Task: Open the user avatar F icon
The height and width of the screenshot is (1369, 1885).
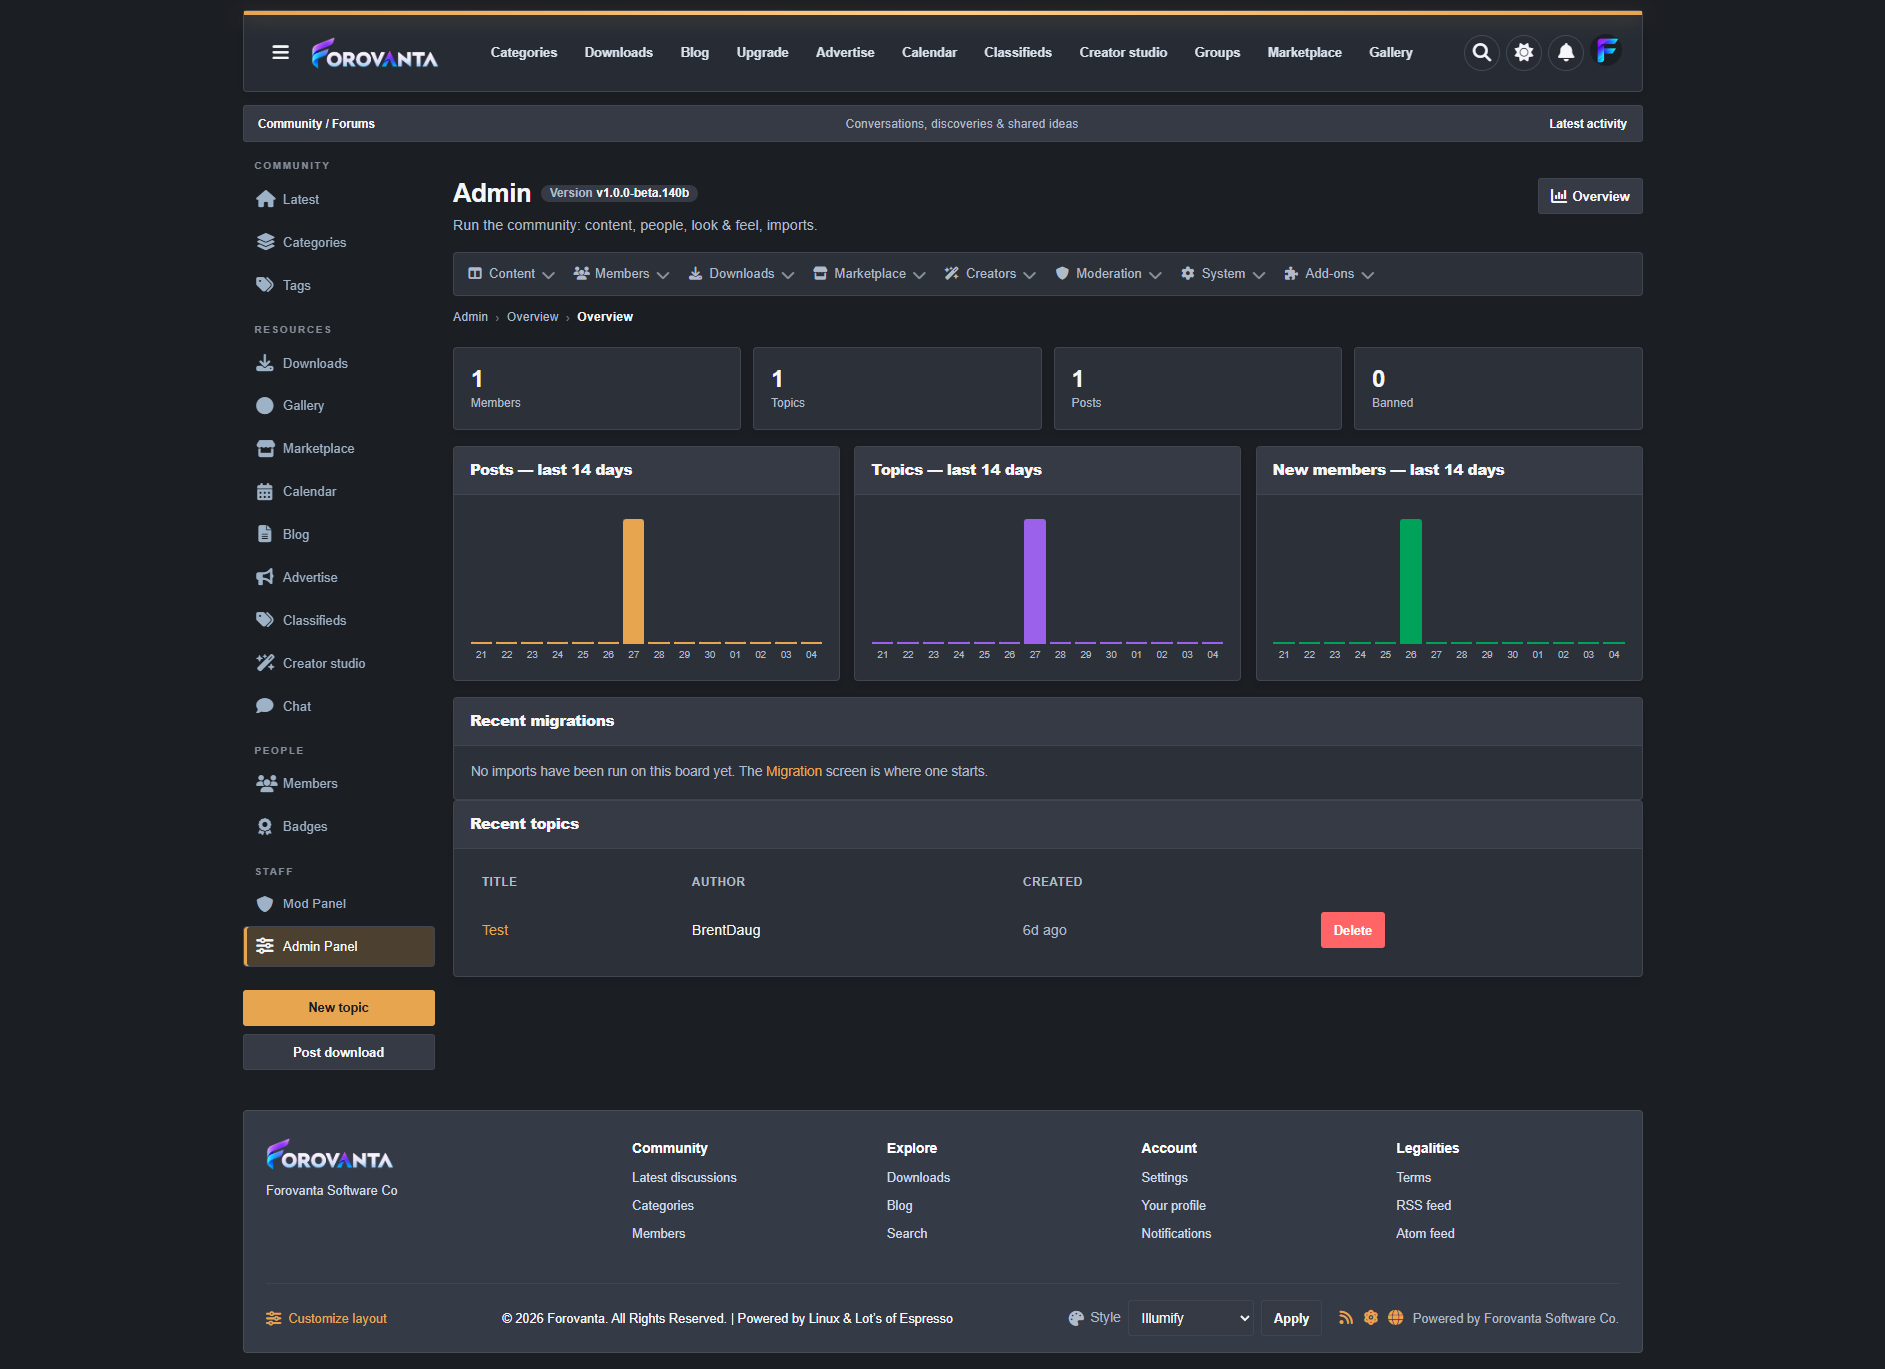Action: pyautogui.click(x=1607, y=51)
